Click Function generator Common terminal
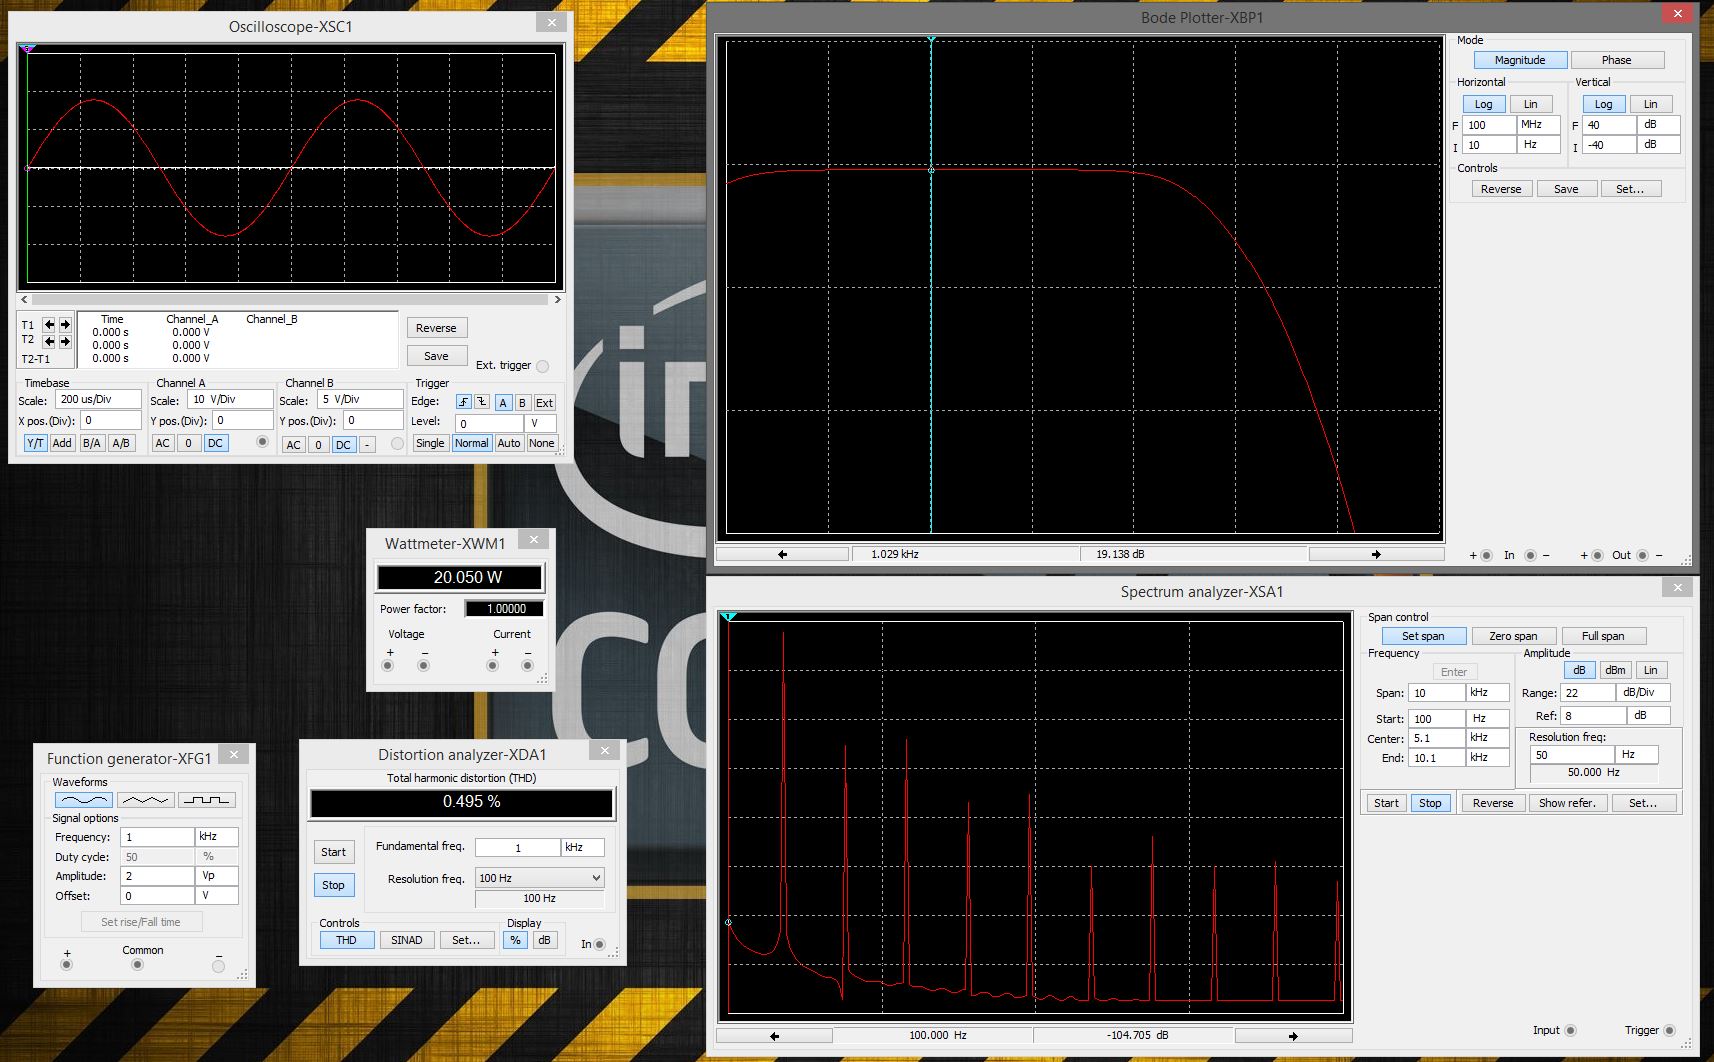The image size is (1714, 1062). (138, 965)
